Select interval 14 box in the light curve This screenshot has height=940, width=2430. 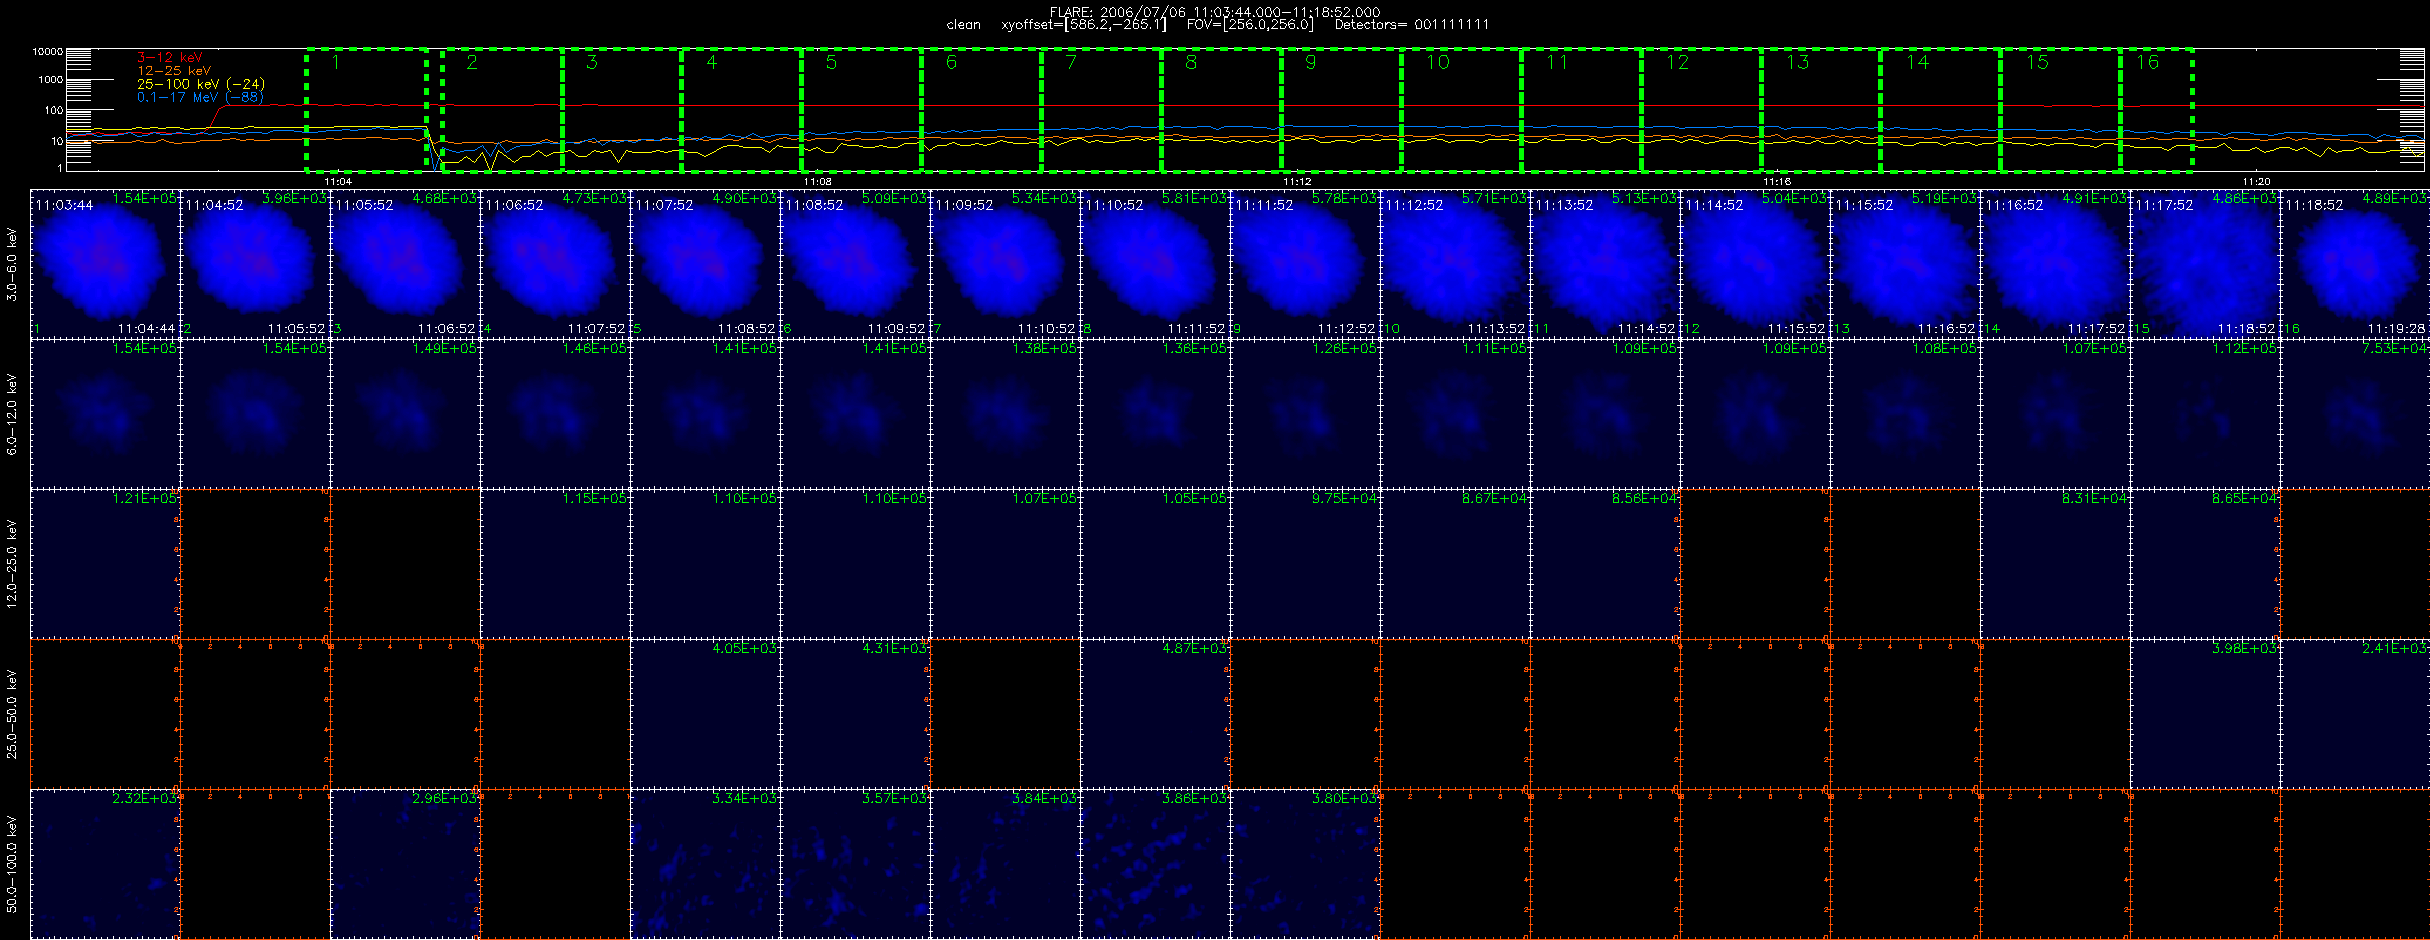click(x=1941, y=110)
